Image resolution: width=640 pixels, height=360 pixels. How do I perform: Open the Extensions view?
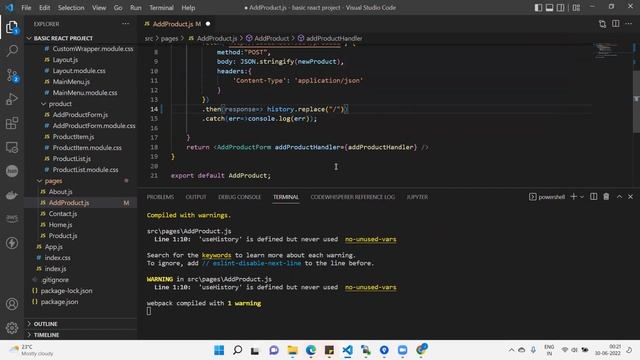[x=12, y=123]
